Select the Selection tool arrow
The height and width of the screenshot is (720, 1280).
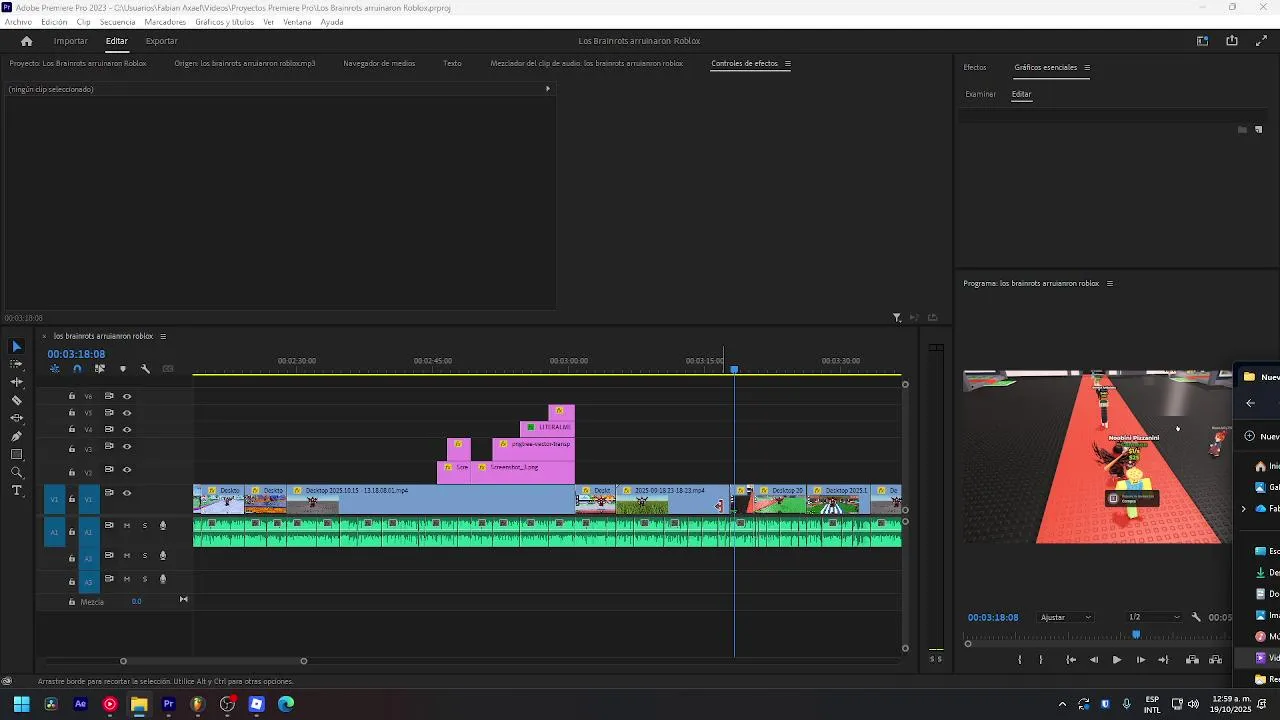(16, 346)
